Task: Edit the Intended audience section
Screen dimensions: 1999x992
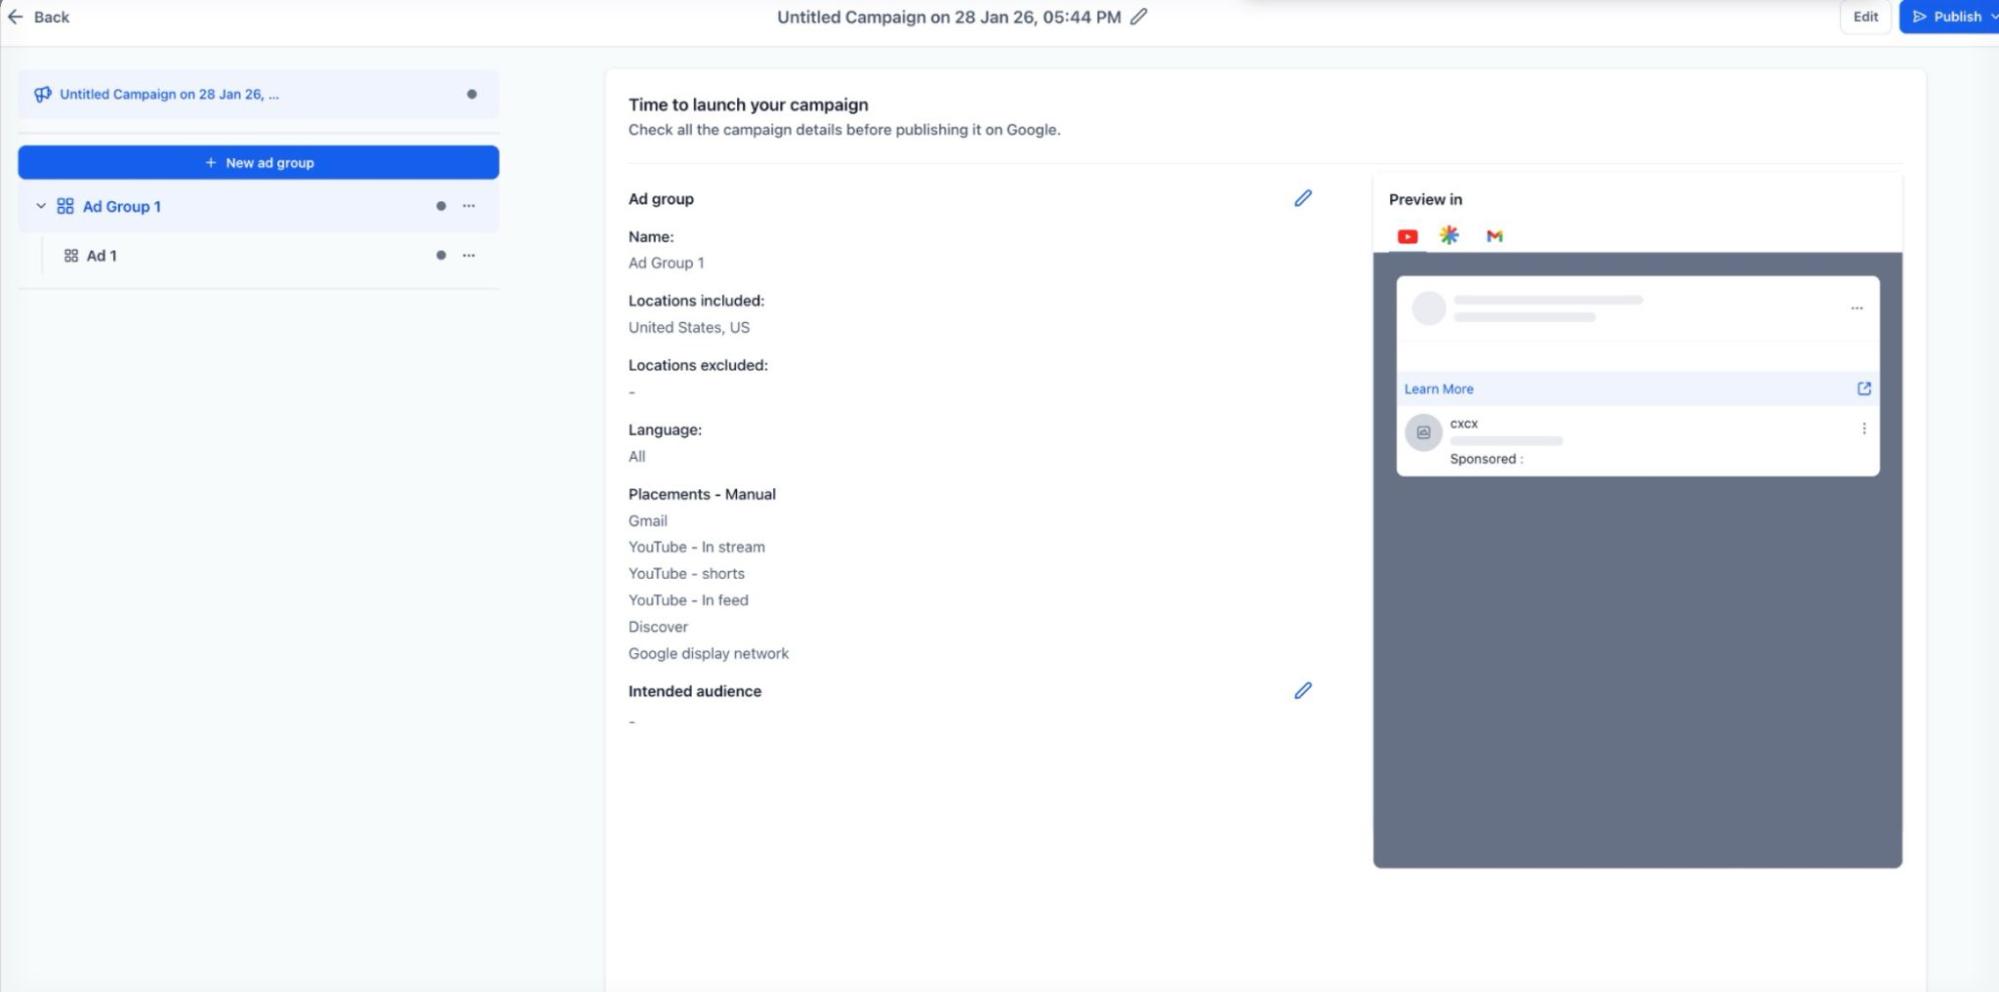Action: pos(1302,691)
